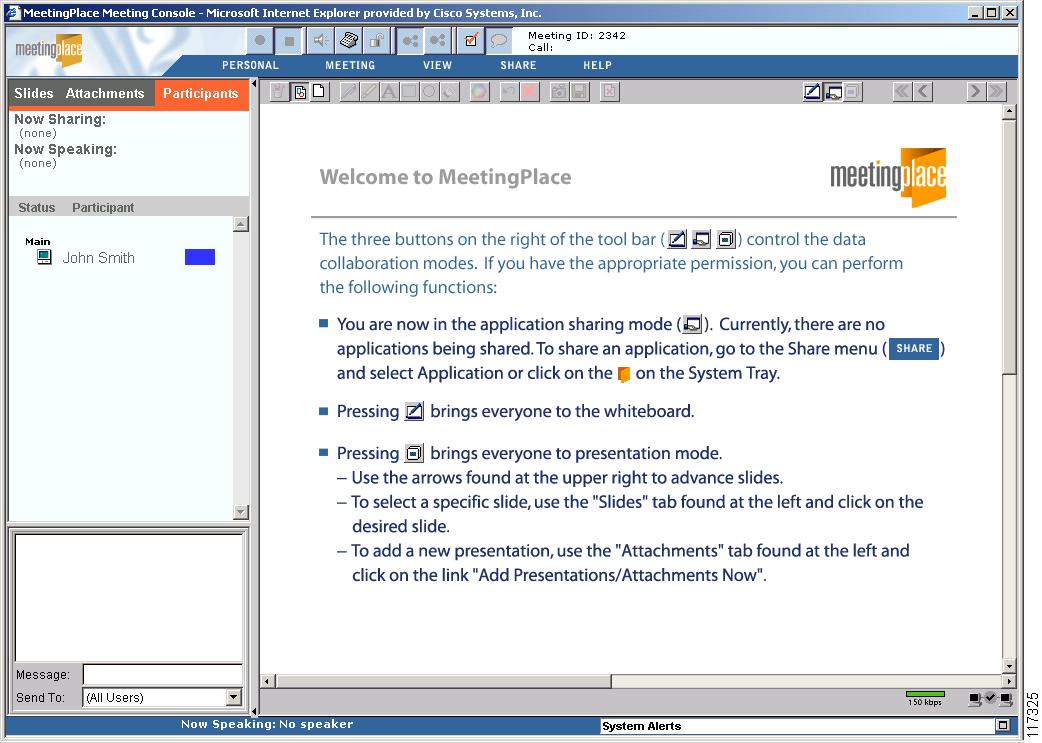Open the HELP menu
This screenshot has width=1042, height=743.
click(597, 65)
